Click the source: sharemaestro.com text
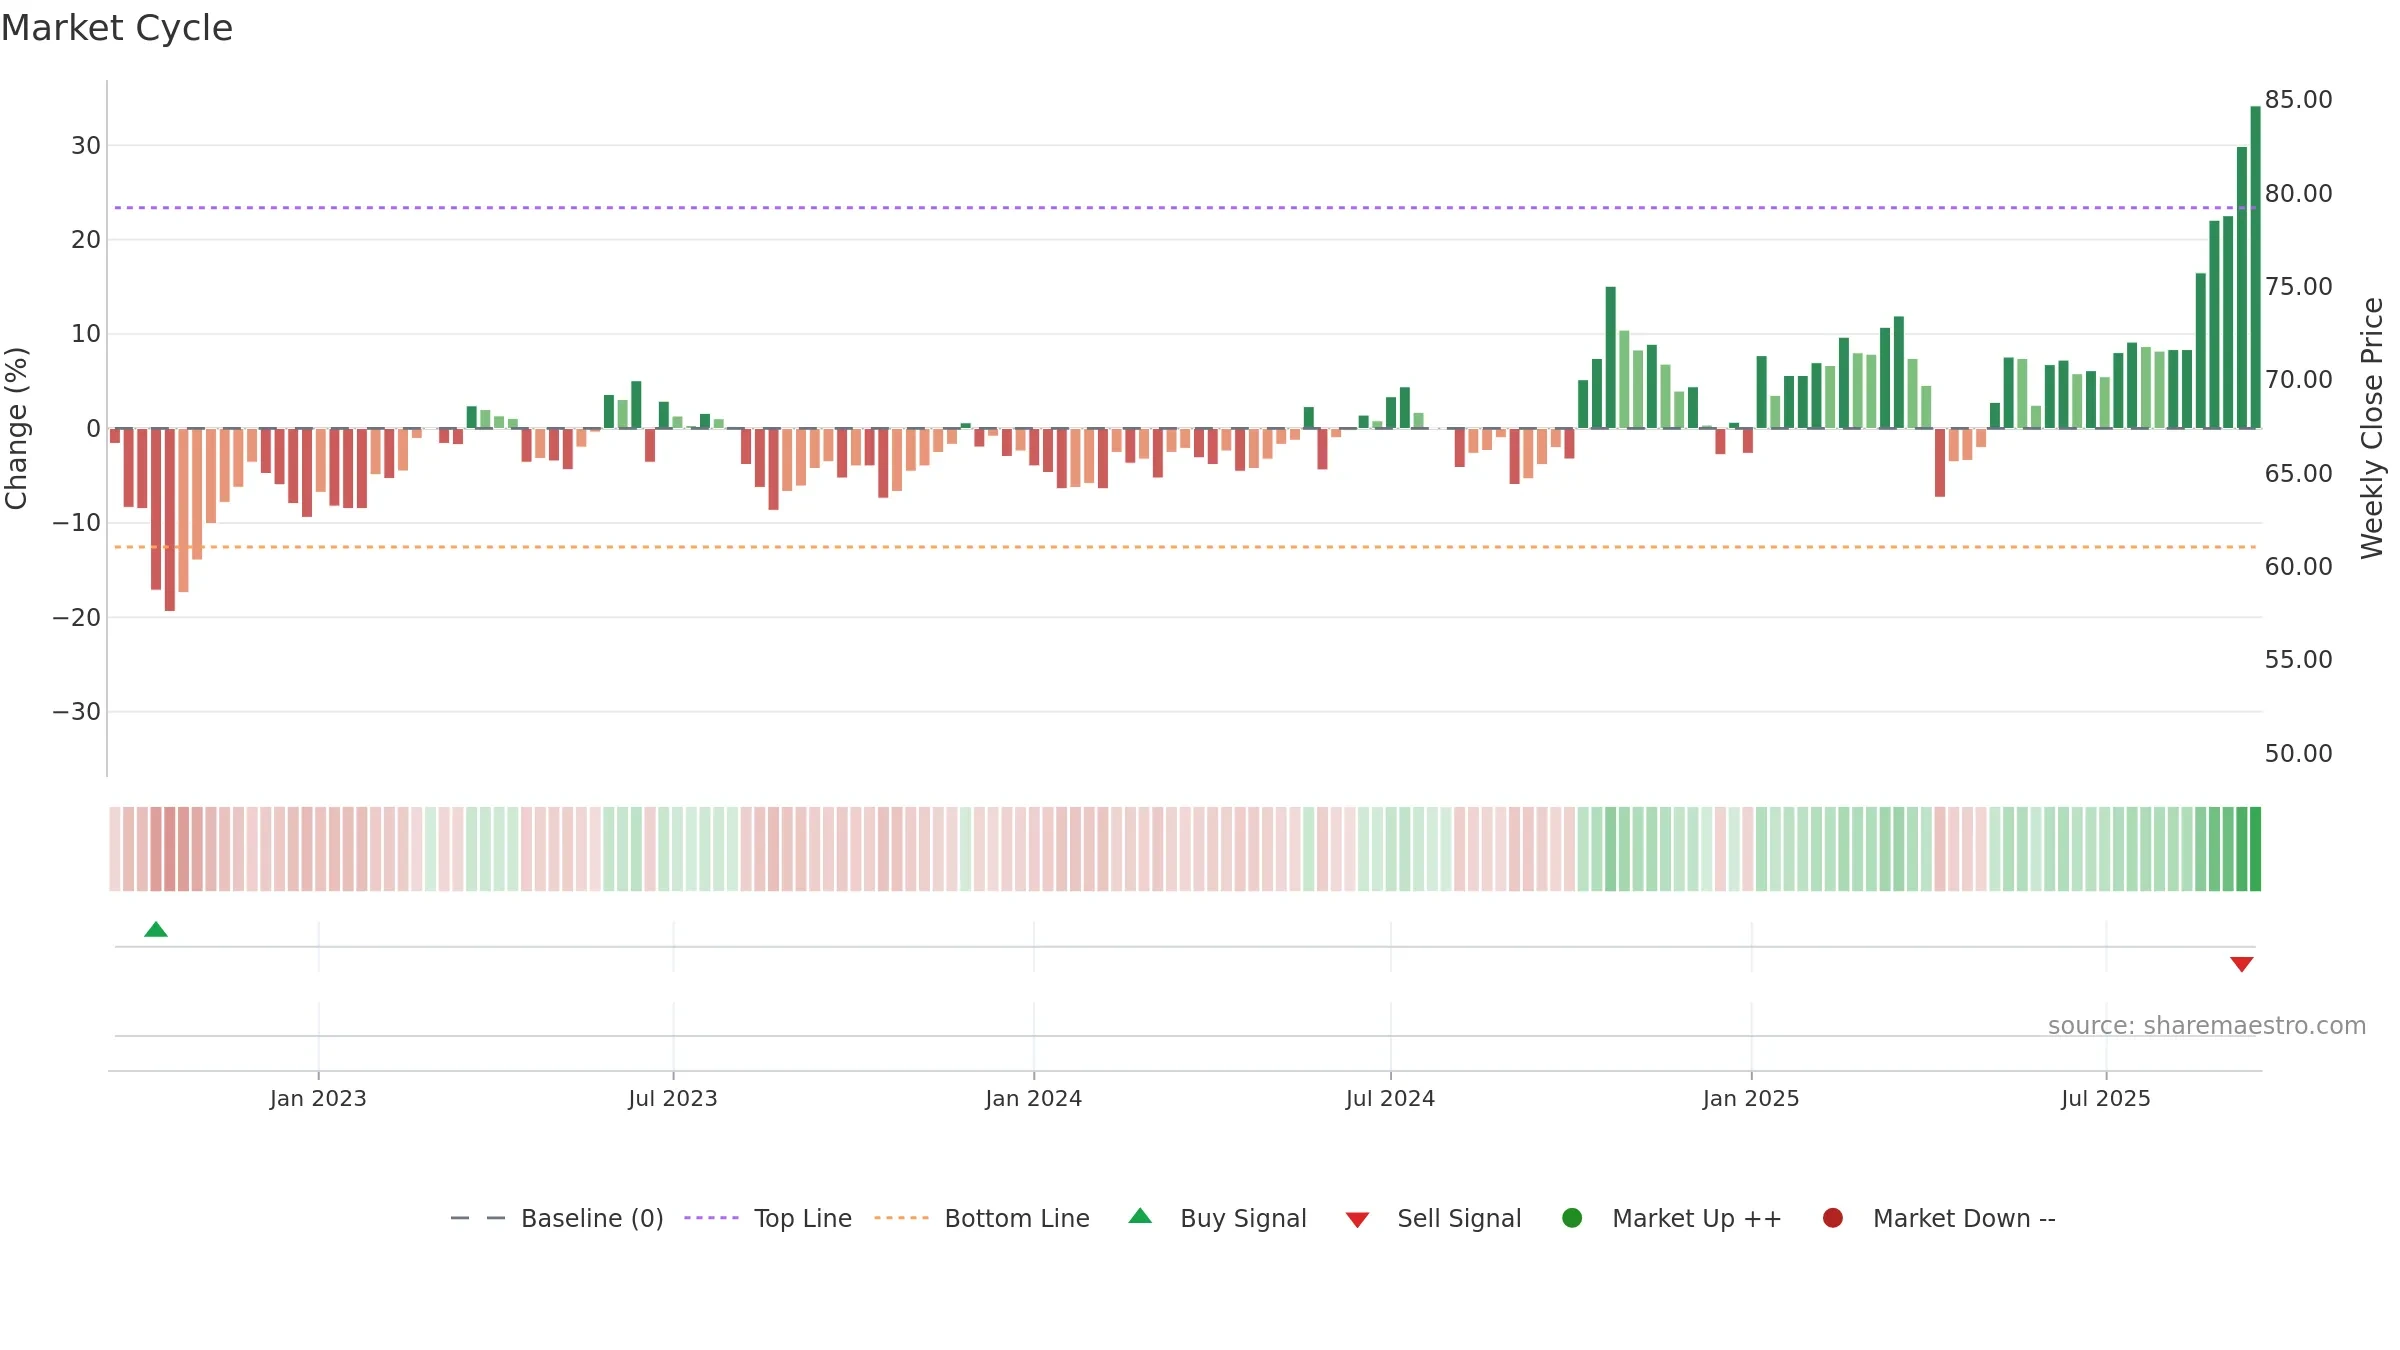The height and width of the screenshot is (1350, 2400). pos(2207,1026)
